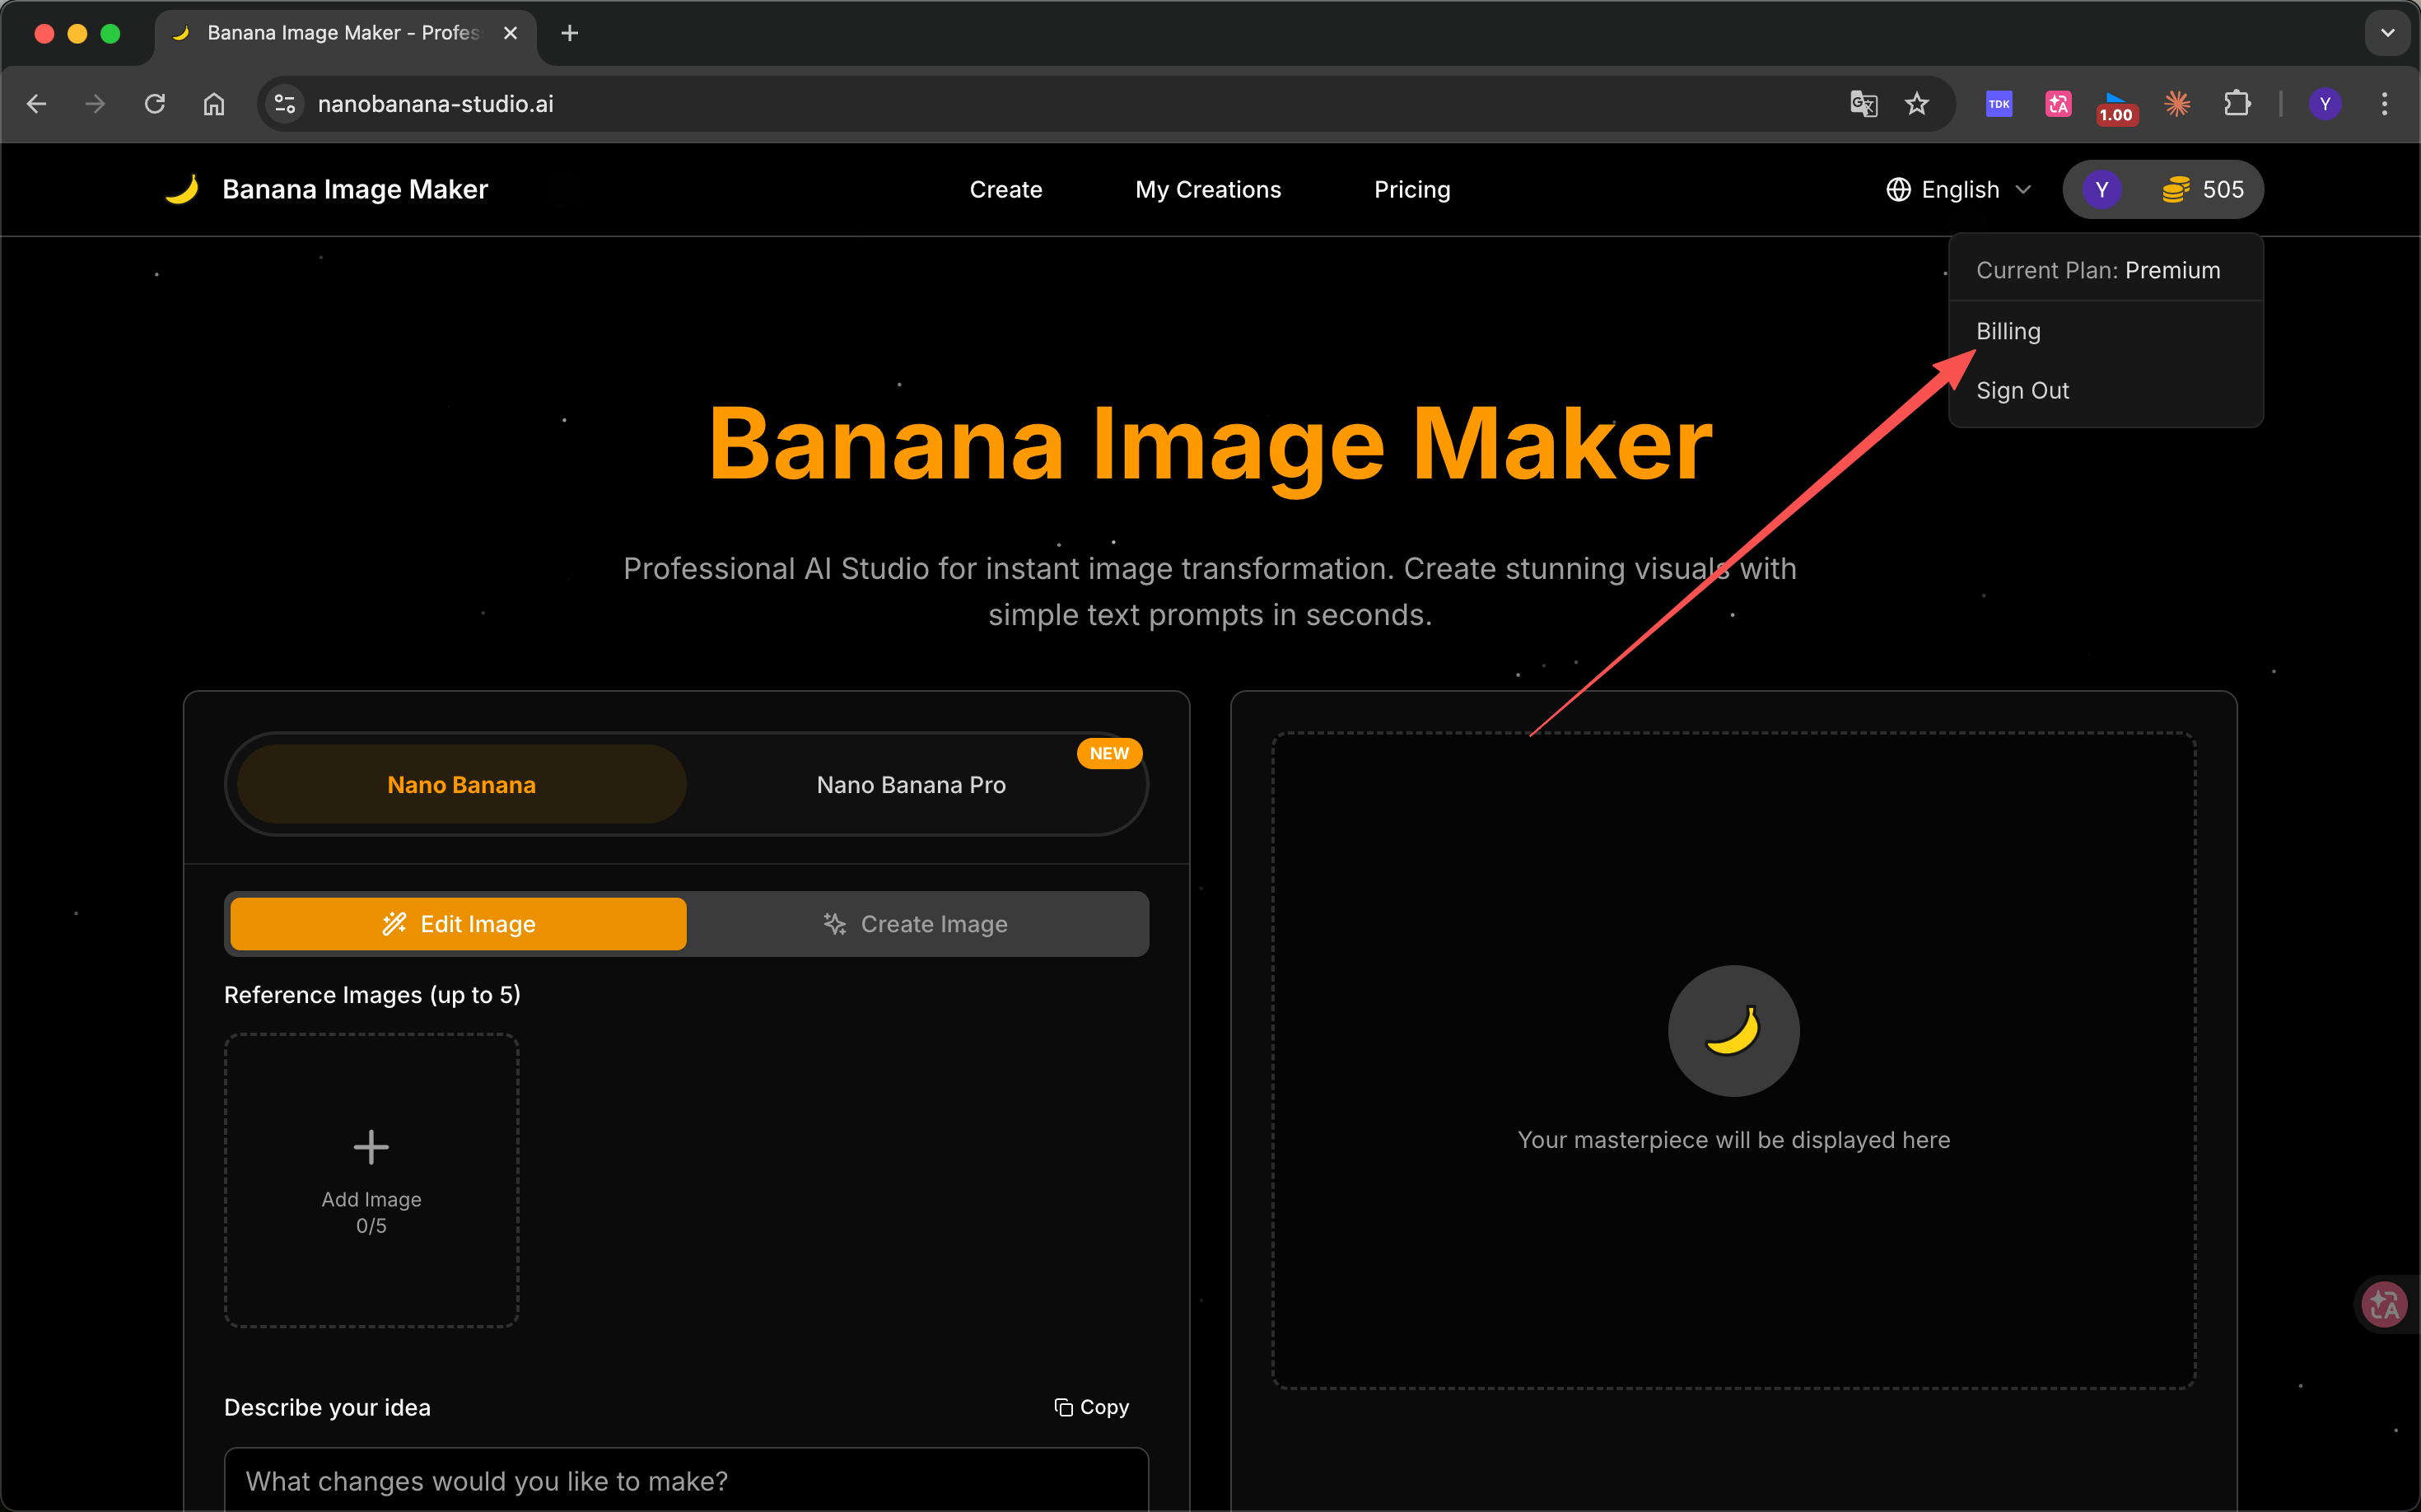
Task: Open the TDK browser extension
Action: pyautogui.click(x=1998, y=104)
